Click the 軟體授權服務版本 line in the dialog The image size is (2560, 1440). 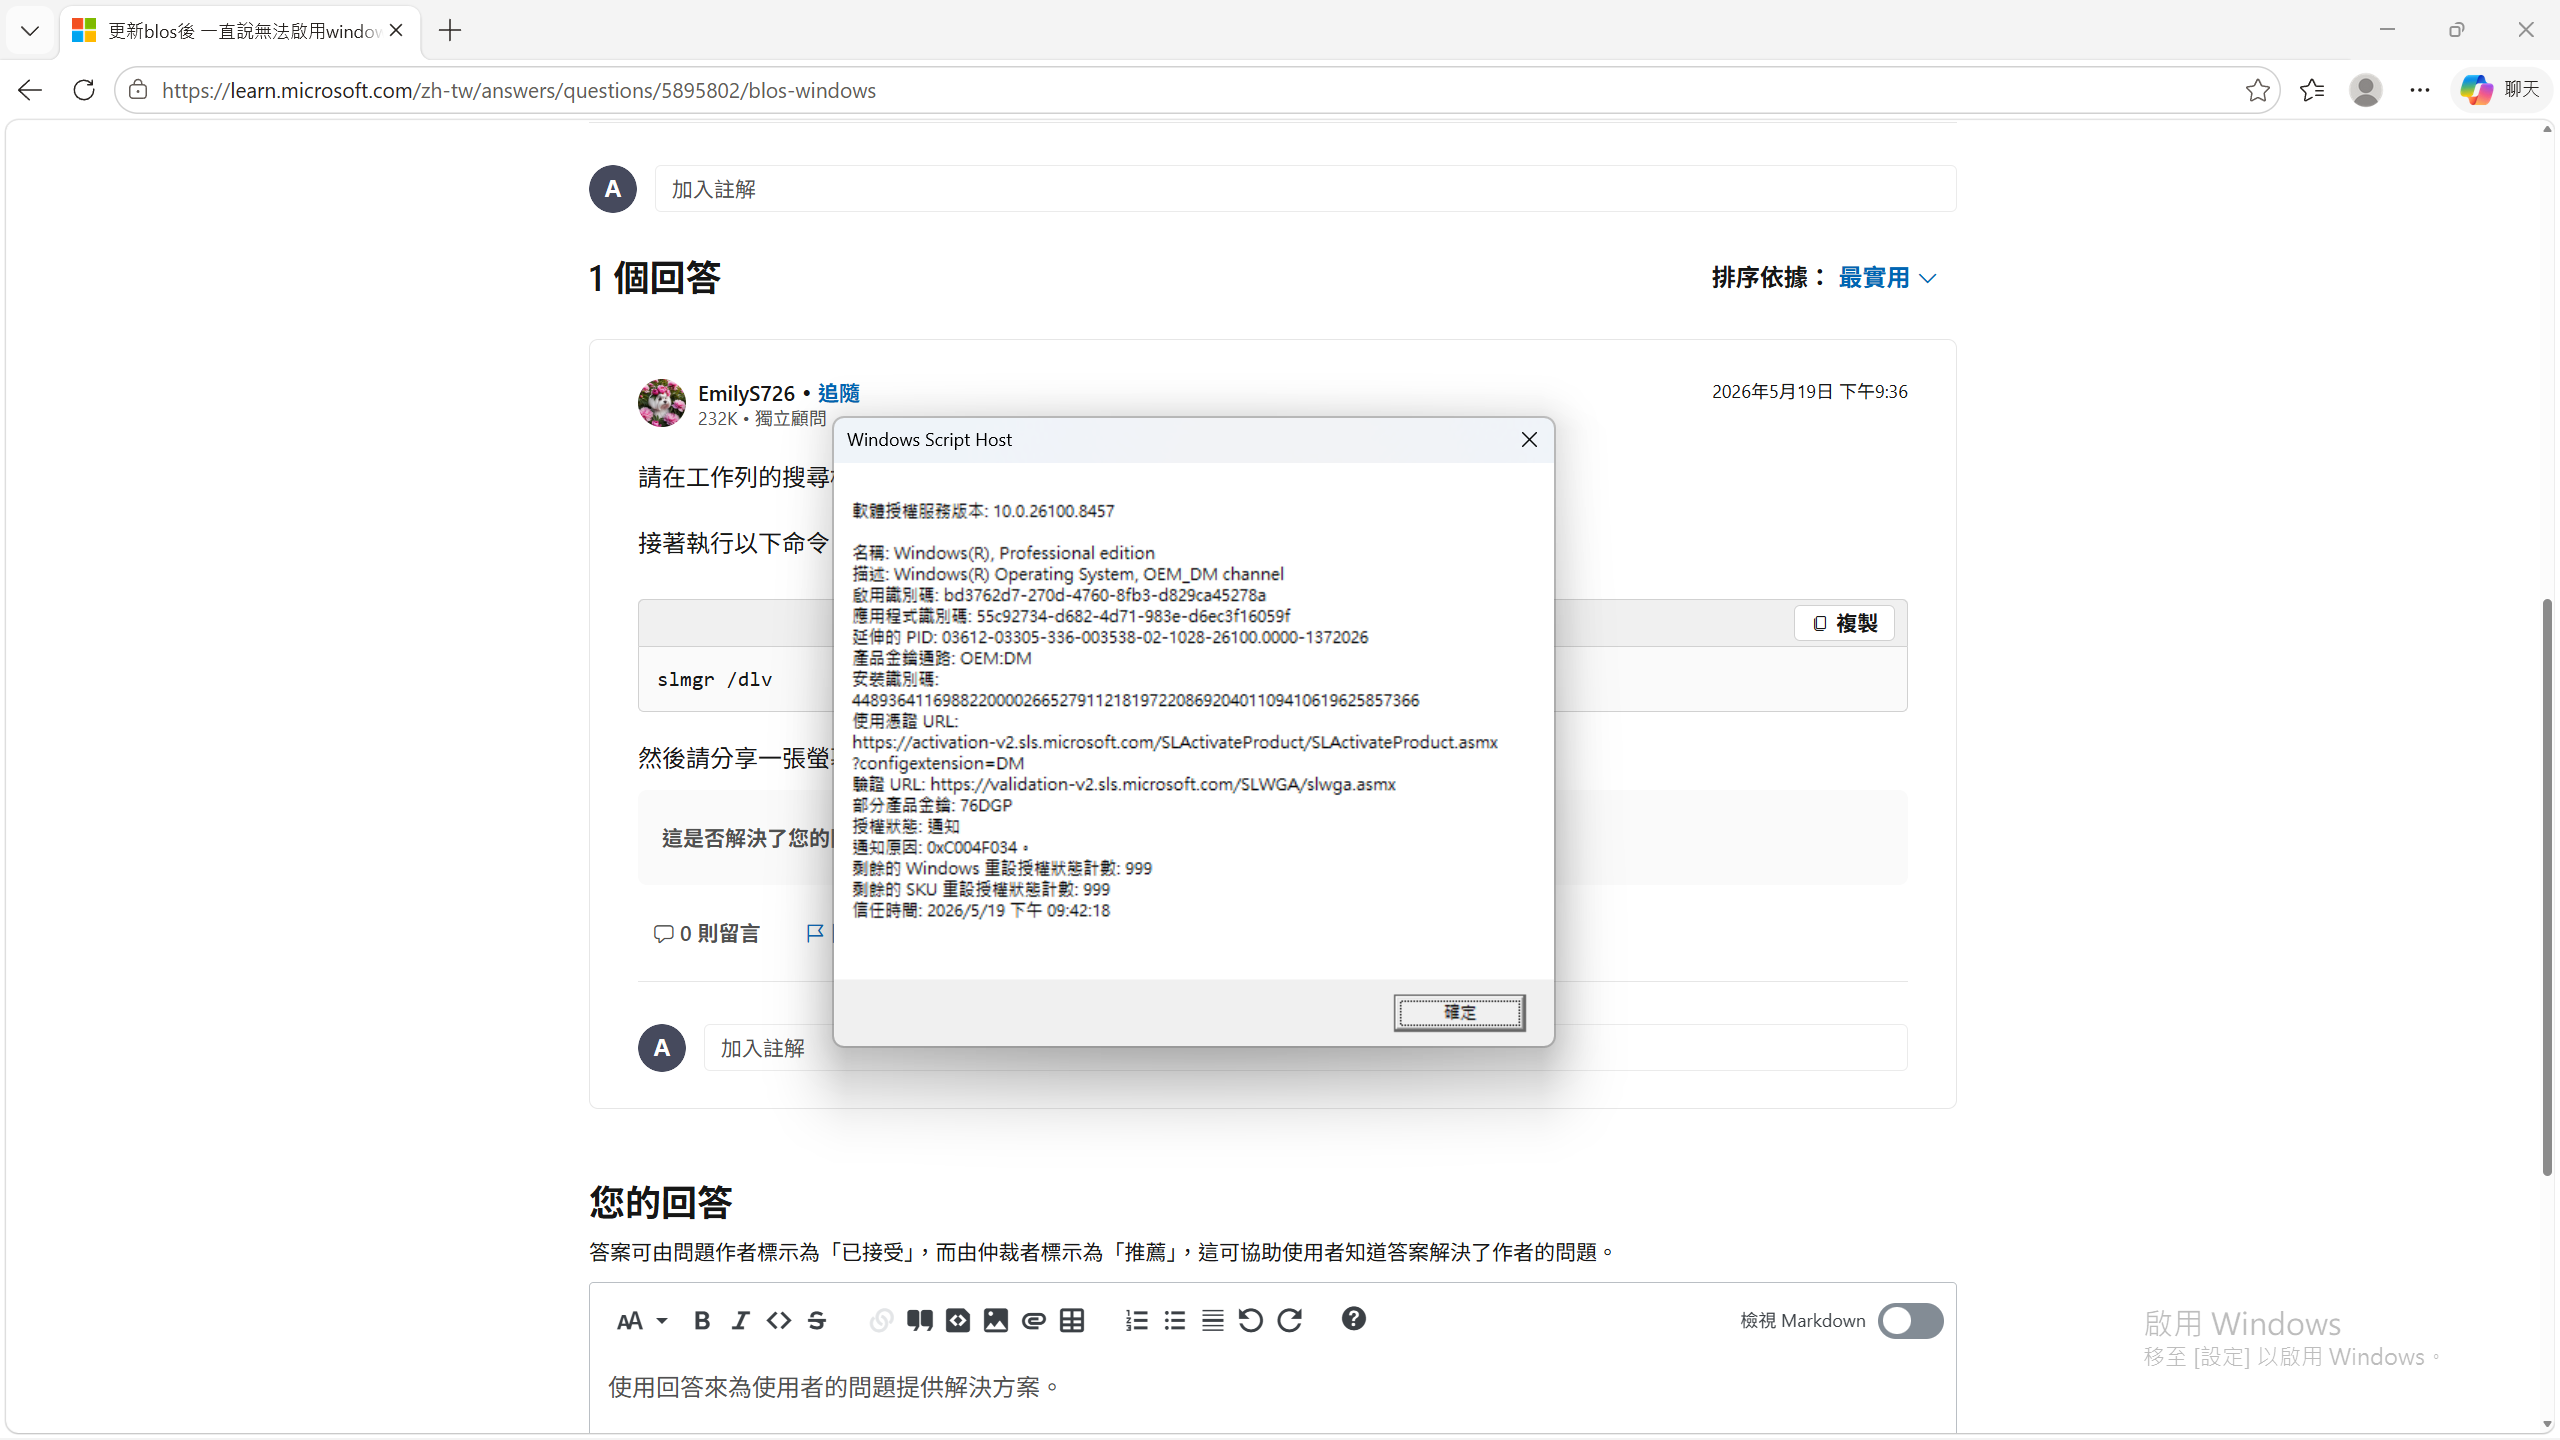[x=983, y=511]
